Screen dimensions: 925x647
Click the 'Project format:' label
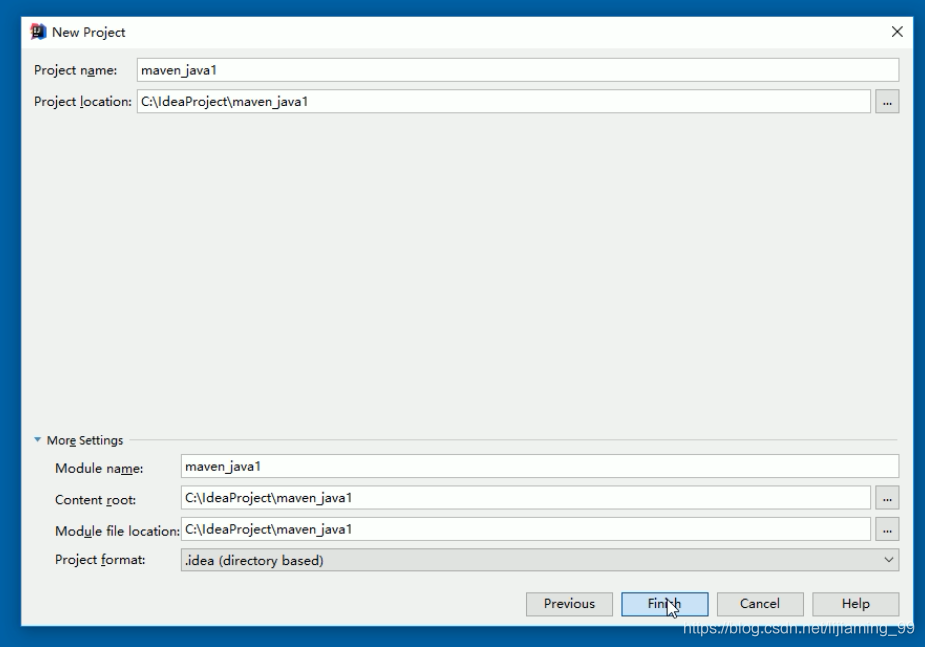pyautogui.click(x=100, y=560)
